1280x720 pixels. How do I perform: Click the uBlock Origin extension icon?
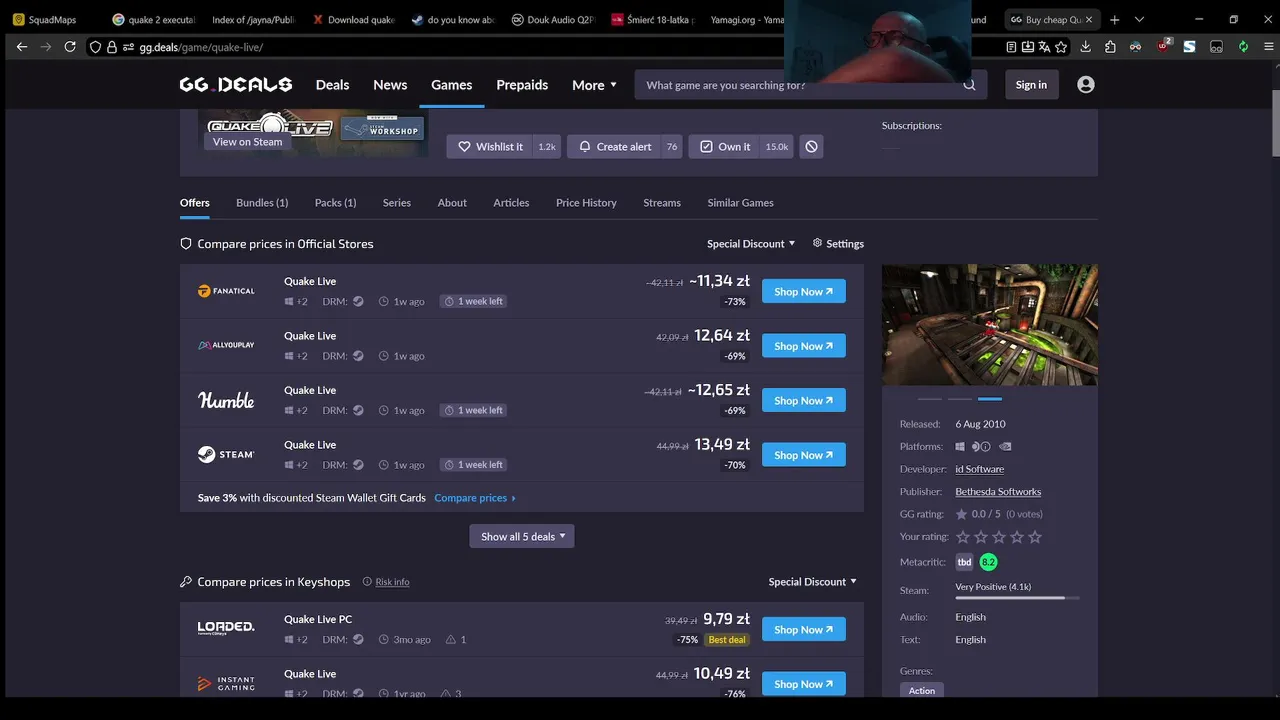point(1163,46)
